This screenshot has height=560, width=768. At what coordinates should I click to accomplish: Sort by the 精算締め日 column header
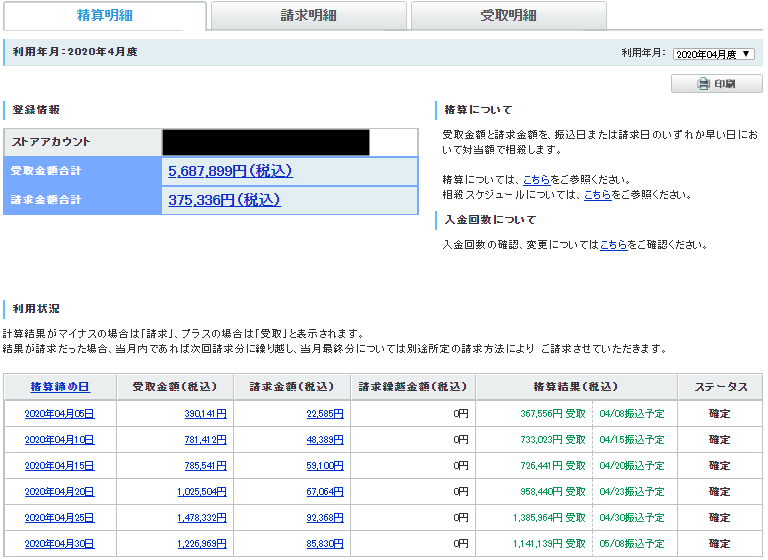click(x=60, y=387)
